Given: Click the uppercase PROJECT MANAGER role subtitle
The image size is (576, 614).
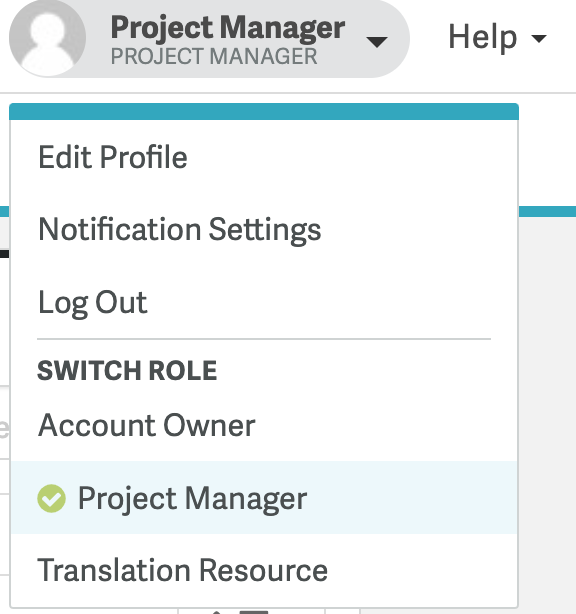Looking at the screenshot, I should click(214, 56).
